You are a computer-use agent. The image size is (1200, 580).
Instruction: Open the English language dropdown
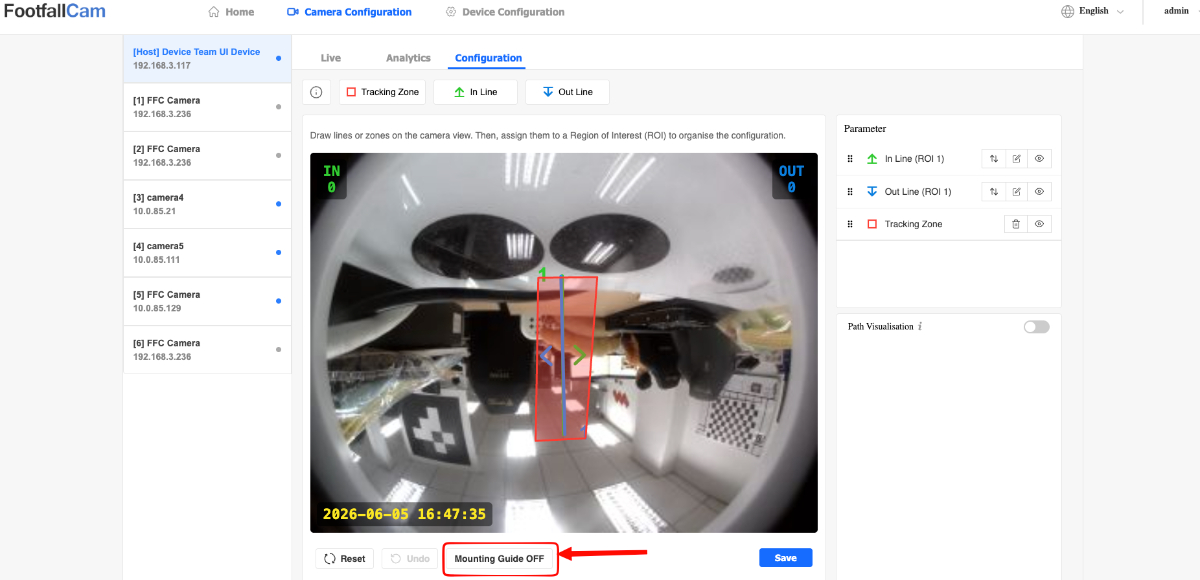click(1093, 11)
